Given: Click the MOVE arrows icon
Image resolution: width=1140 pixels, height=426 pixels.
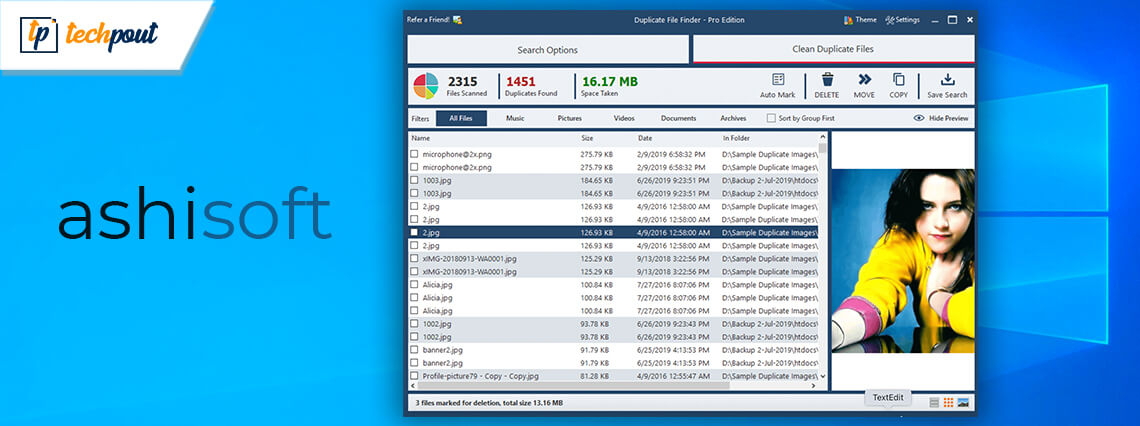Looking at the screenshot, I should (864, 80).
